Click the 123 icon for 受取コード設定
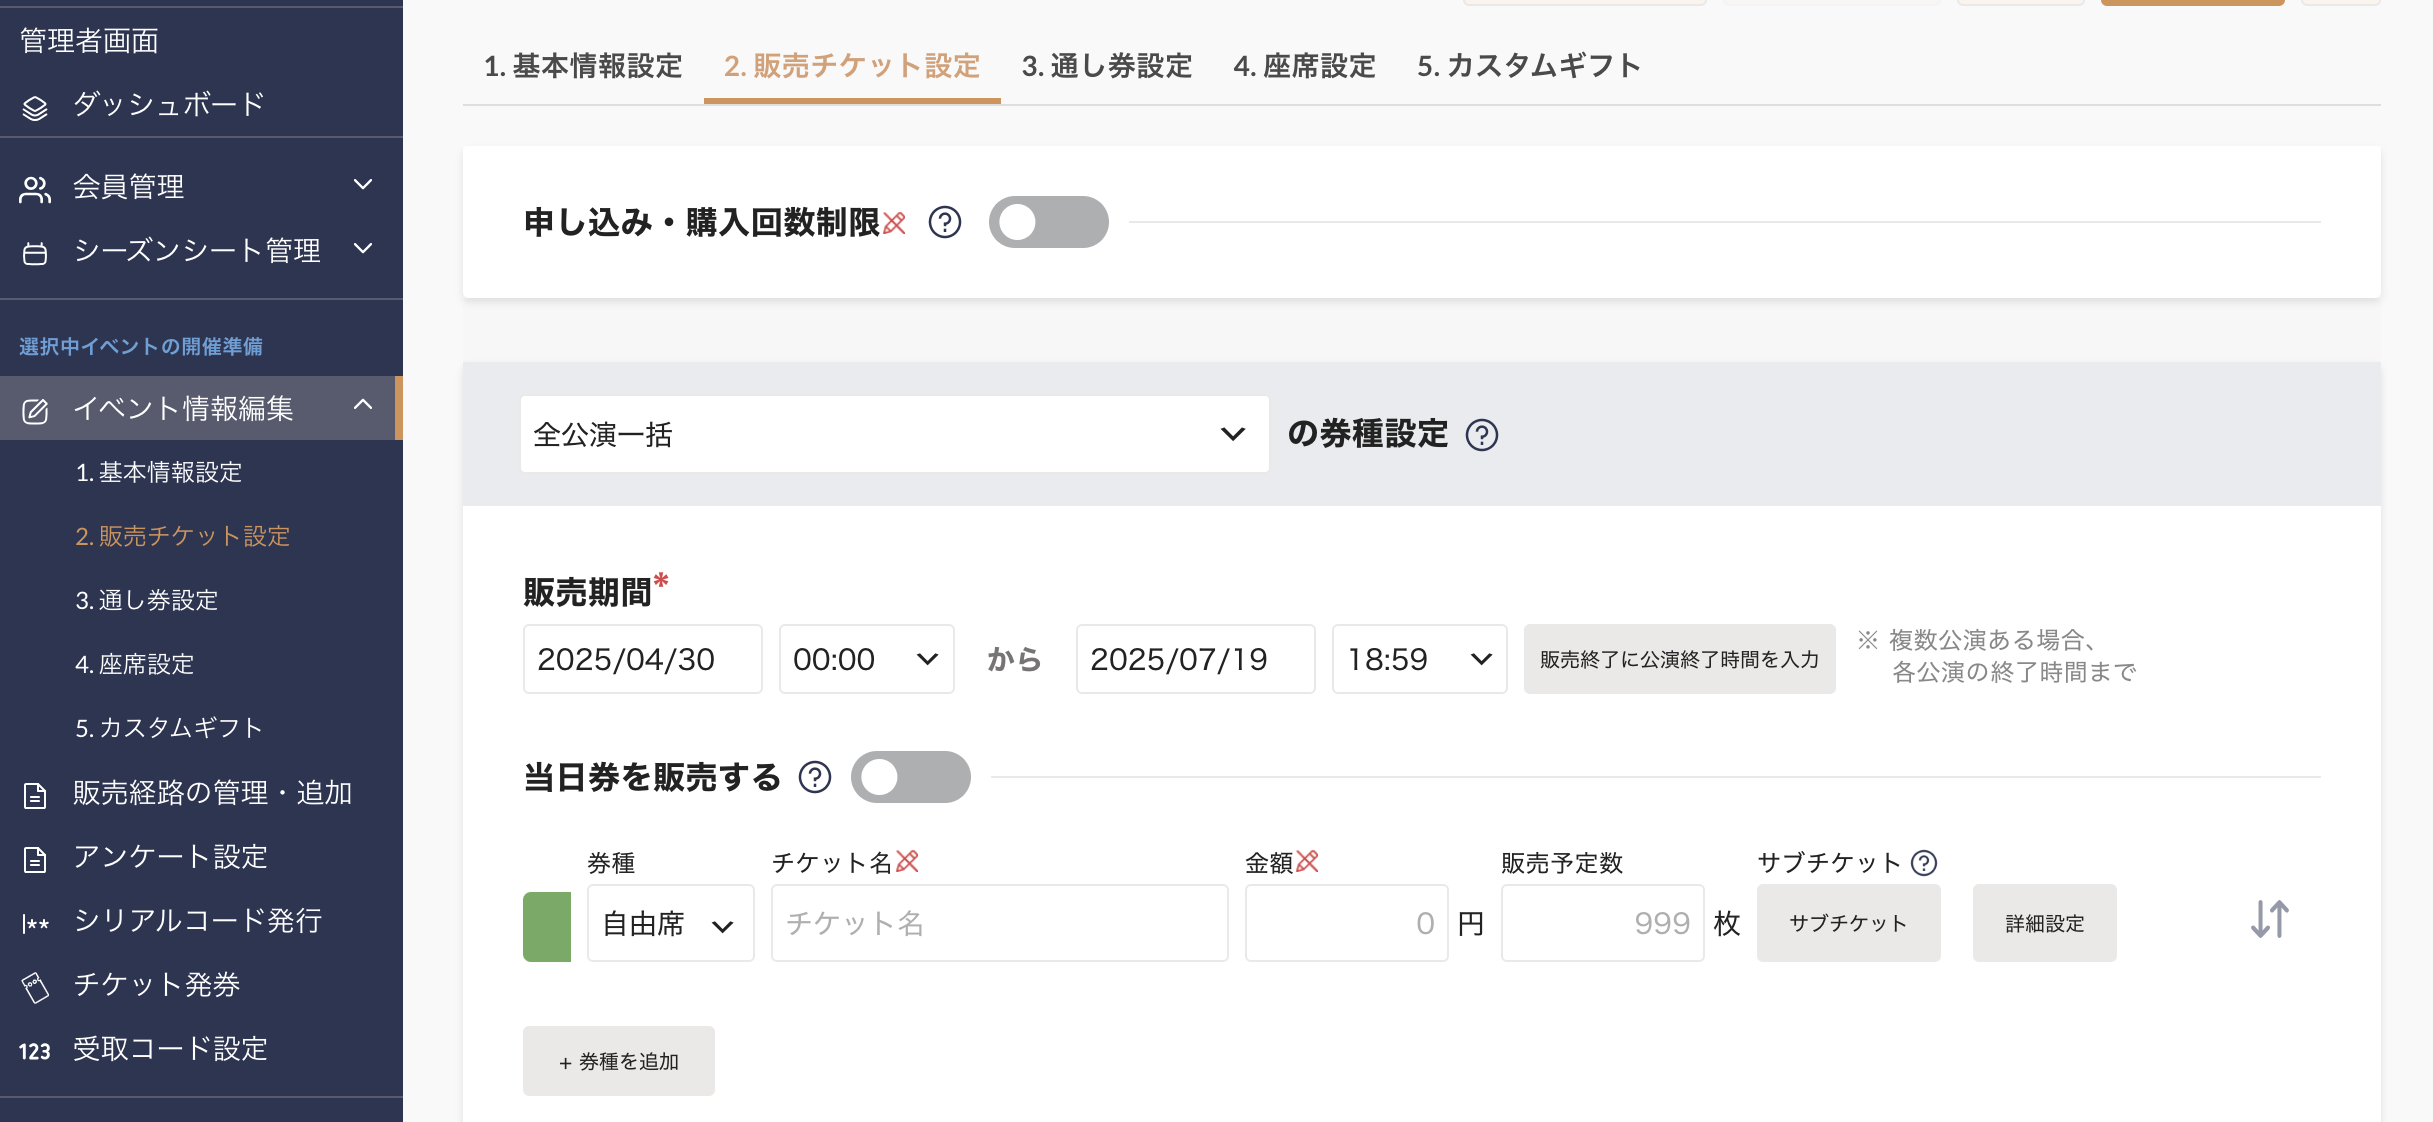The height and width of the screenshot is (1122, 2433). point(36,1050)
